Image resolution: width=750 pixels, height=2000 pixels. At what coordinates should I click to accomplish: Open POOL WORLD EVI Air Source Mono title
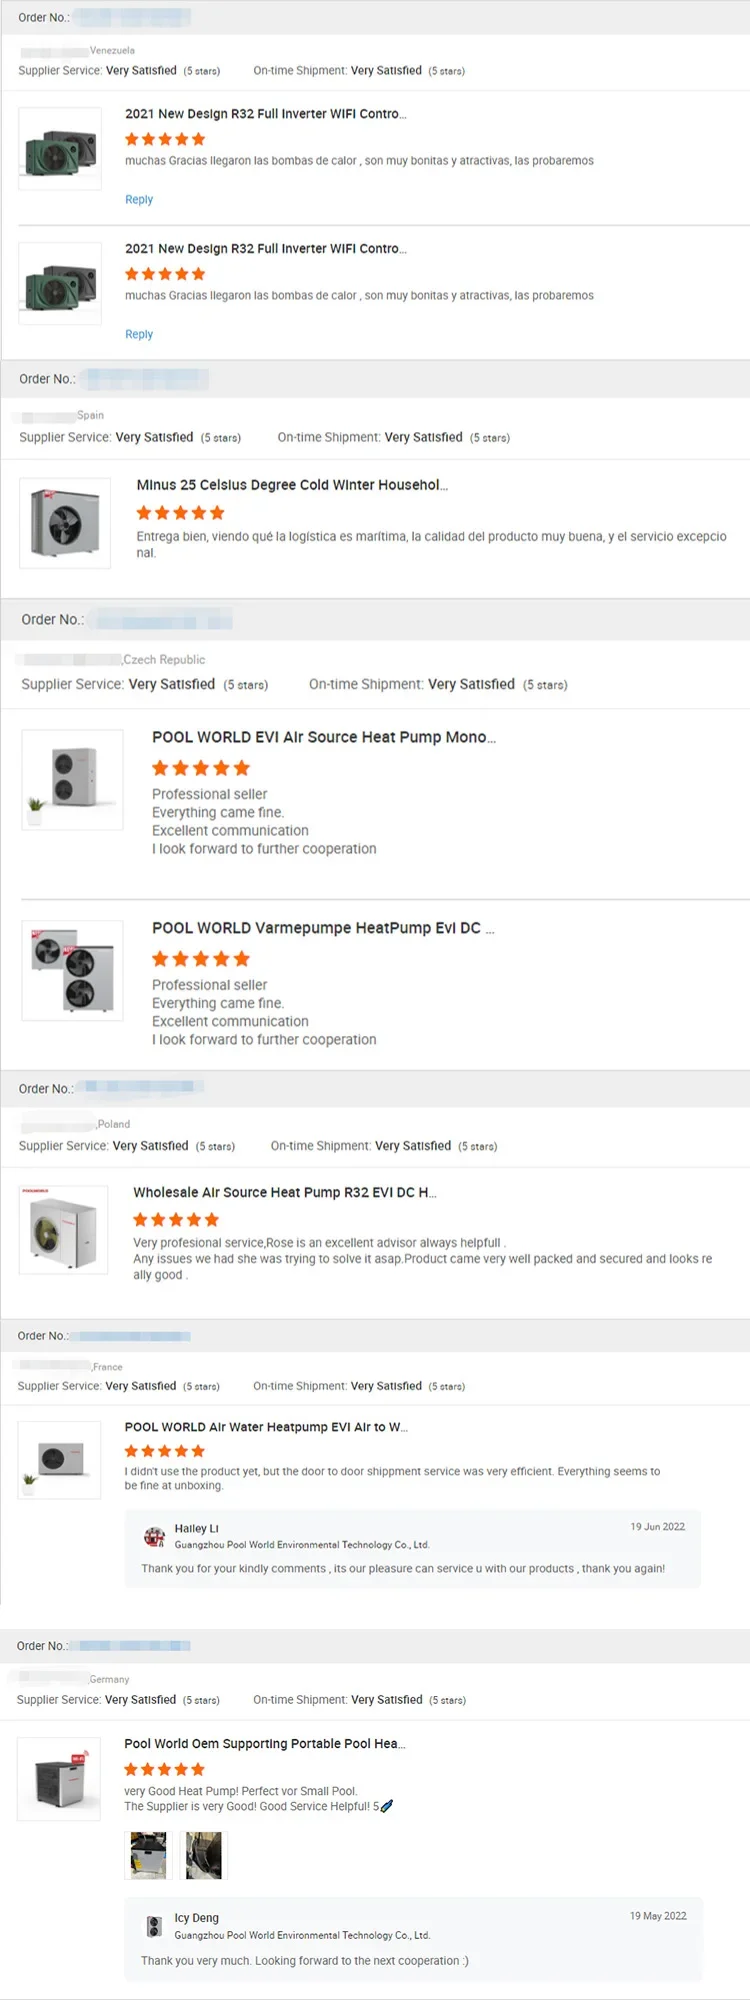point(324,737)
